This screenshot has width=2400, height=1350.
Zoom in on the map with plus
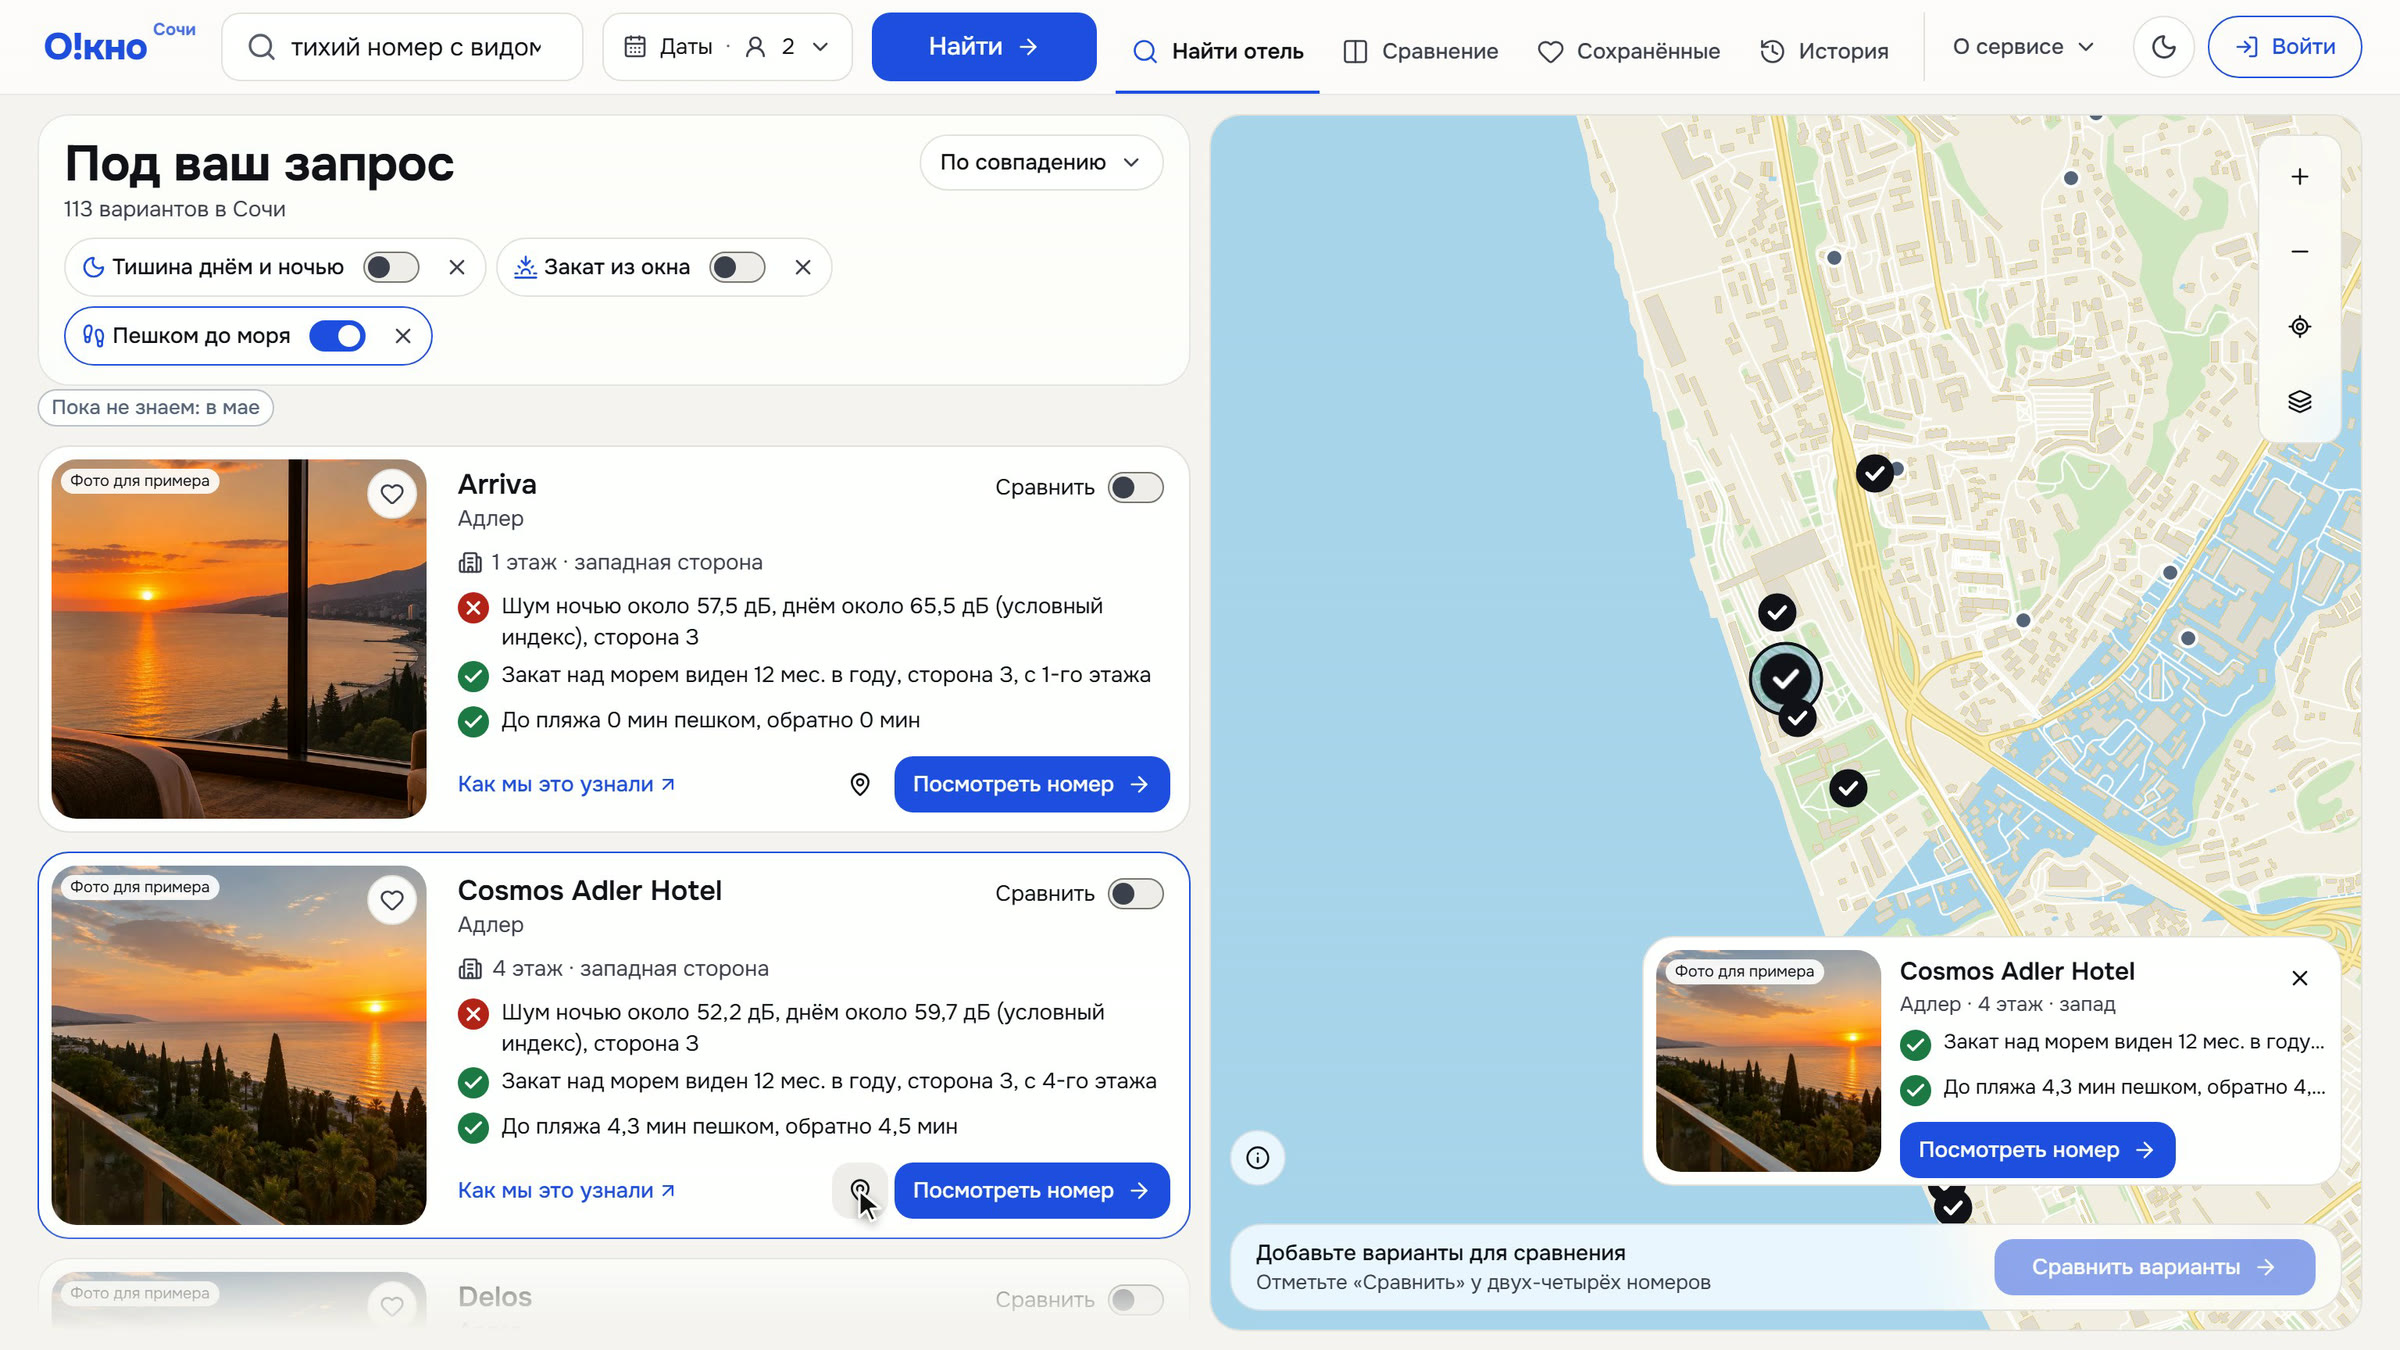point(2299,177)
